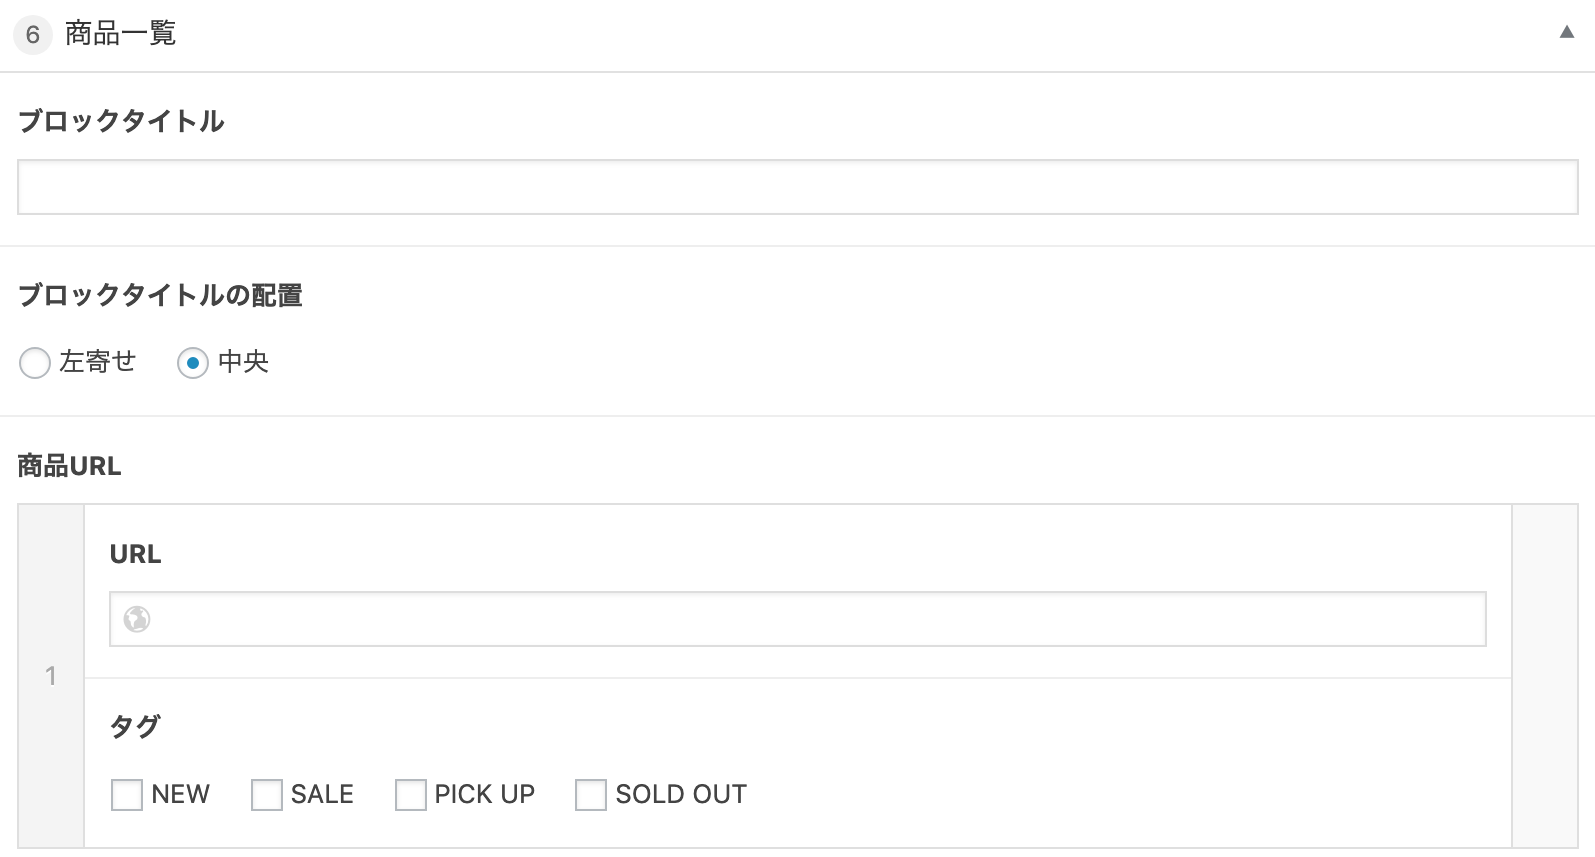Screen dimensions: 1595x857
Task: Collapse the 商品一覧 block using triangle arrow
Action: (1566, 33)
